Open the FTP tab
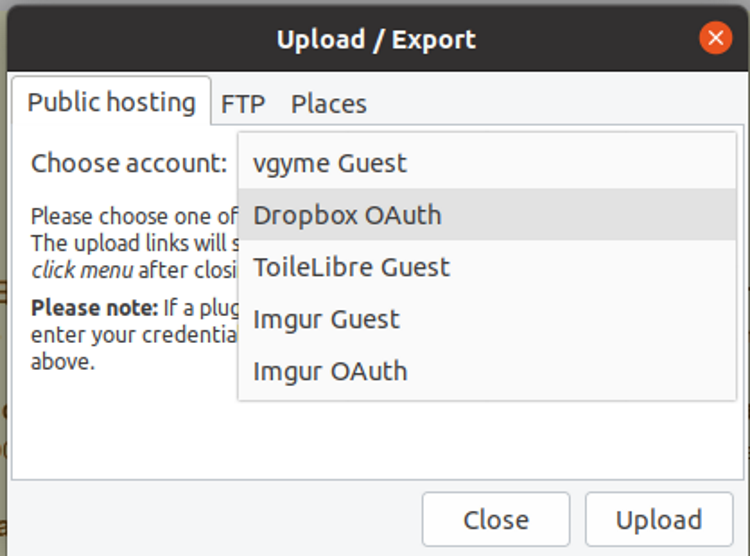 click(242, 104)
